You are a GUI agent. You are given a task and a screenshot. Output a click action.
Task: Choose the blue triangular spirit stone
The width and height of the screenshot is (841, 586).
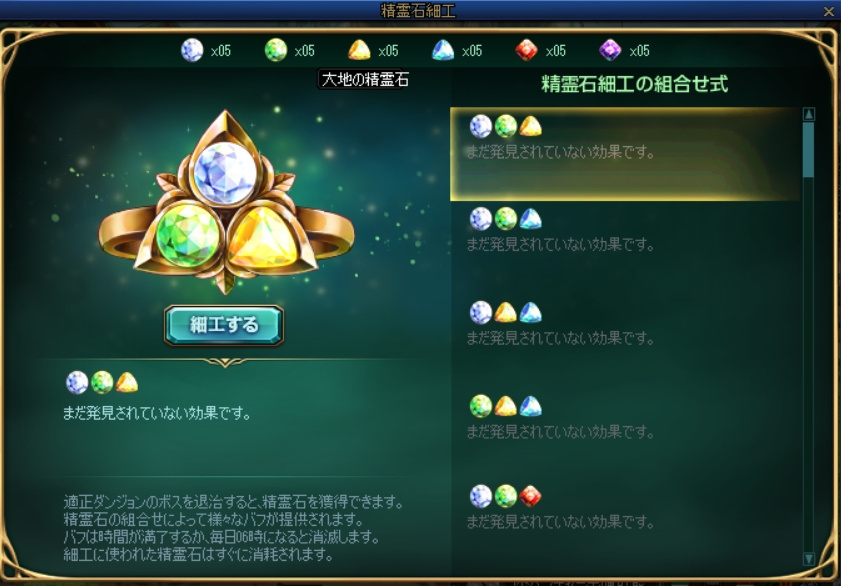pyautogui.click(x=443, y=50)
